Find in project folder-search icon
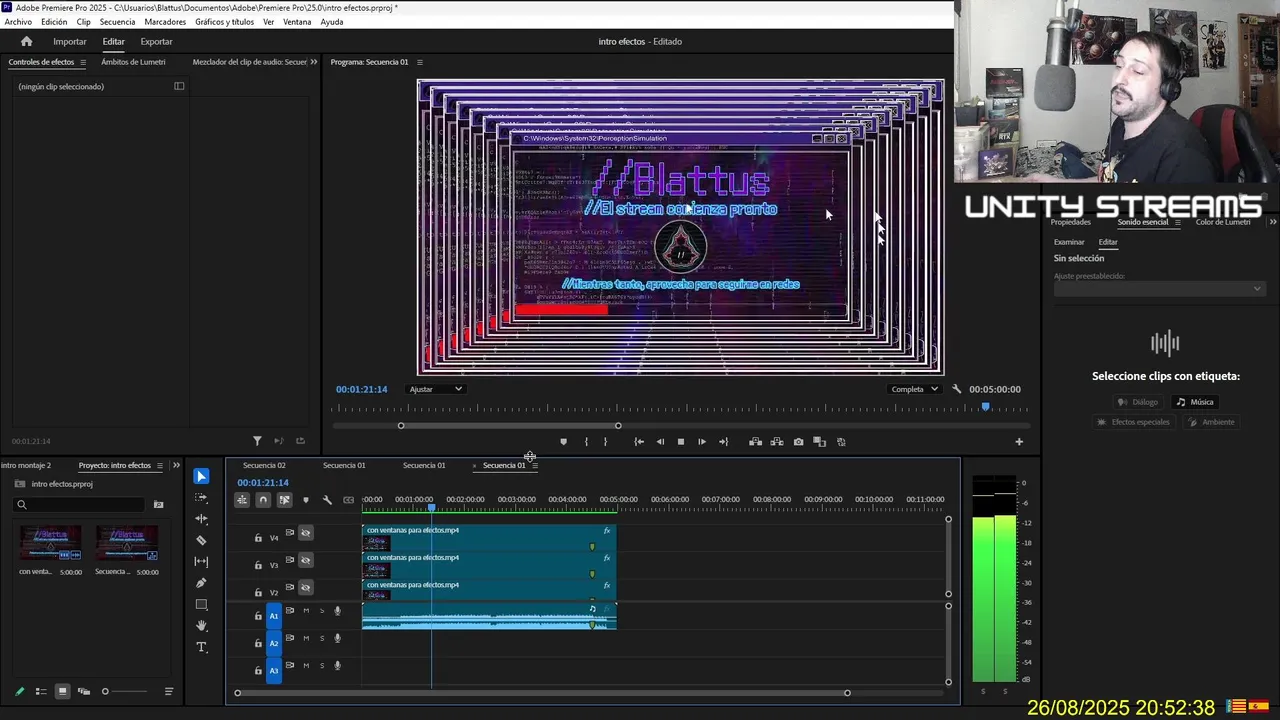 click(x=158, y=505)
